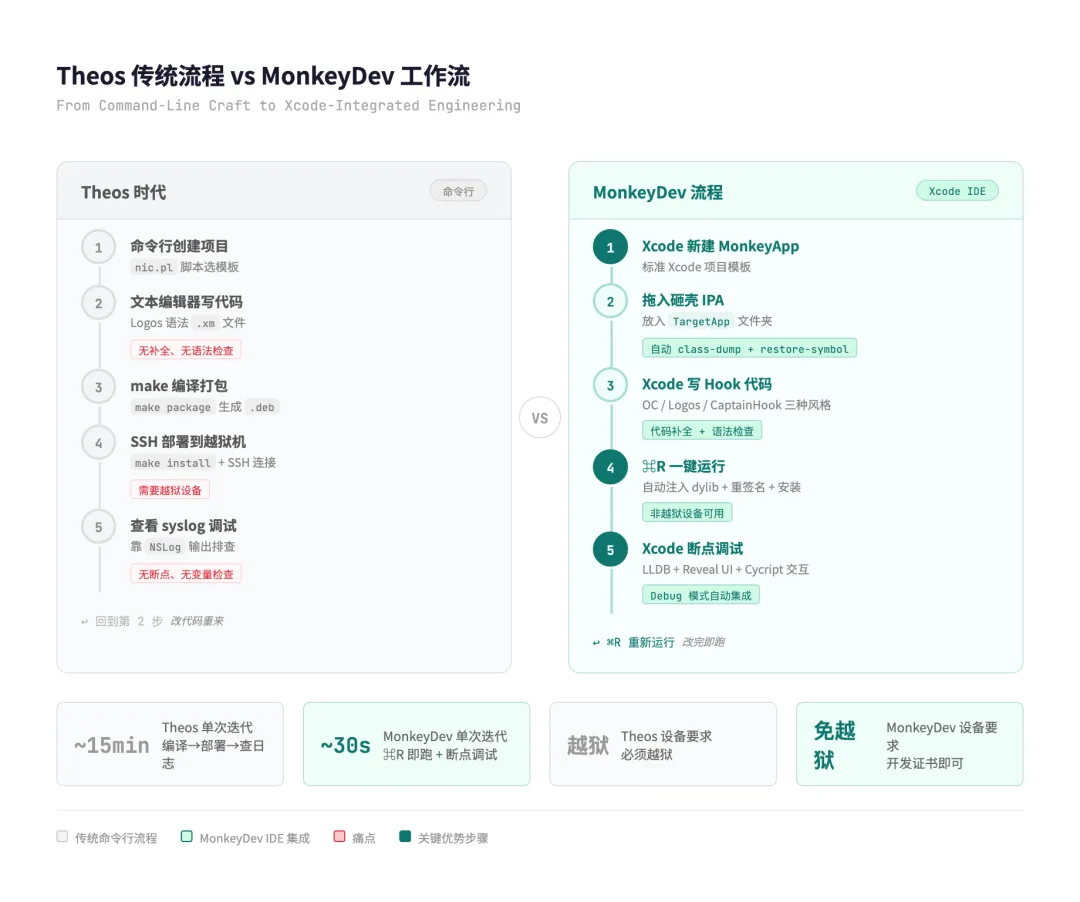Click the MonkeyDev IDE 集成 legend swatch
The height and width of the screenshot is (902, 1080).
click(x=186, y=837)
